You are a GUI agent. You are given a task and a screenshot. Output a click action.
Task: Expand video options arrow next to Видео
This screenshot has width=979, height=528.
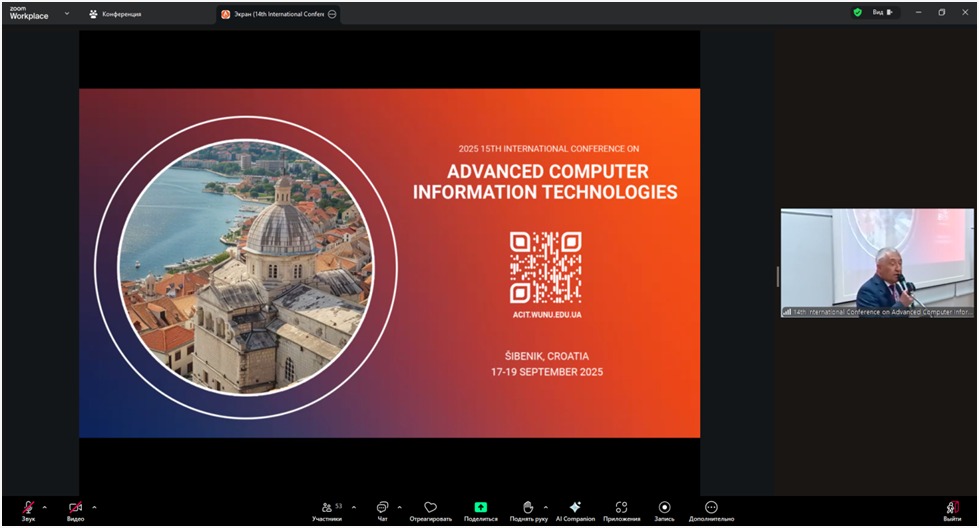94,507
